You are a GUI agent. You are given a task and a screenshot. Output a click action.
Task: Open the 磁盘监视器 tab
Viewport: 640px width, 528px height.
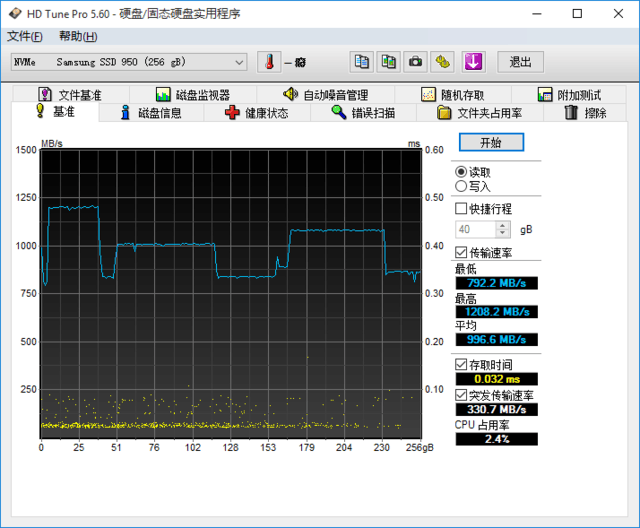click(x=192, y=95)
